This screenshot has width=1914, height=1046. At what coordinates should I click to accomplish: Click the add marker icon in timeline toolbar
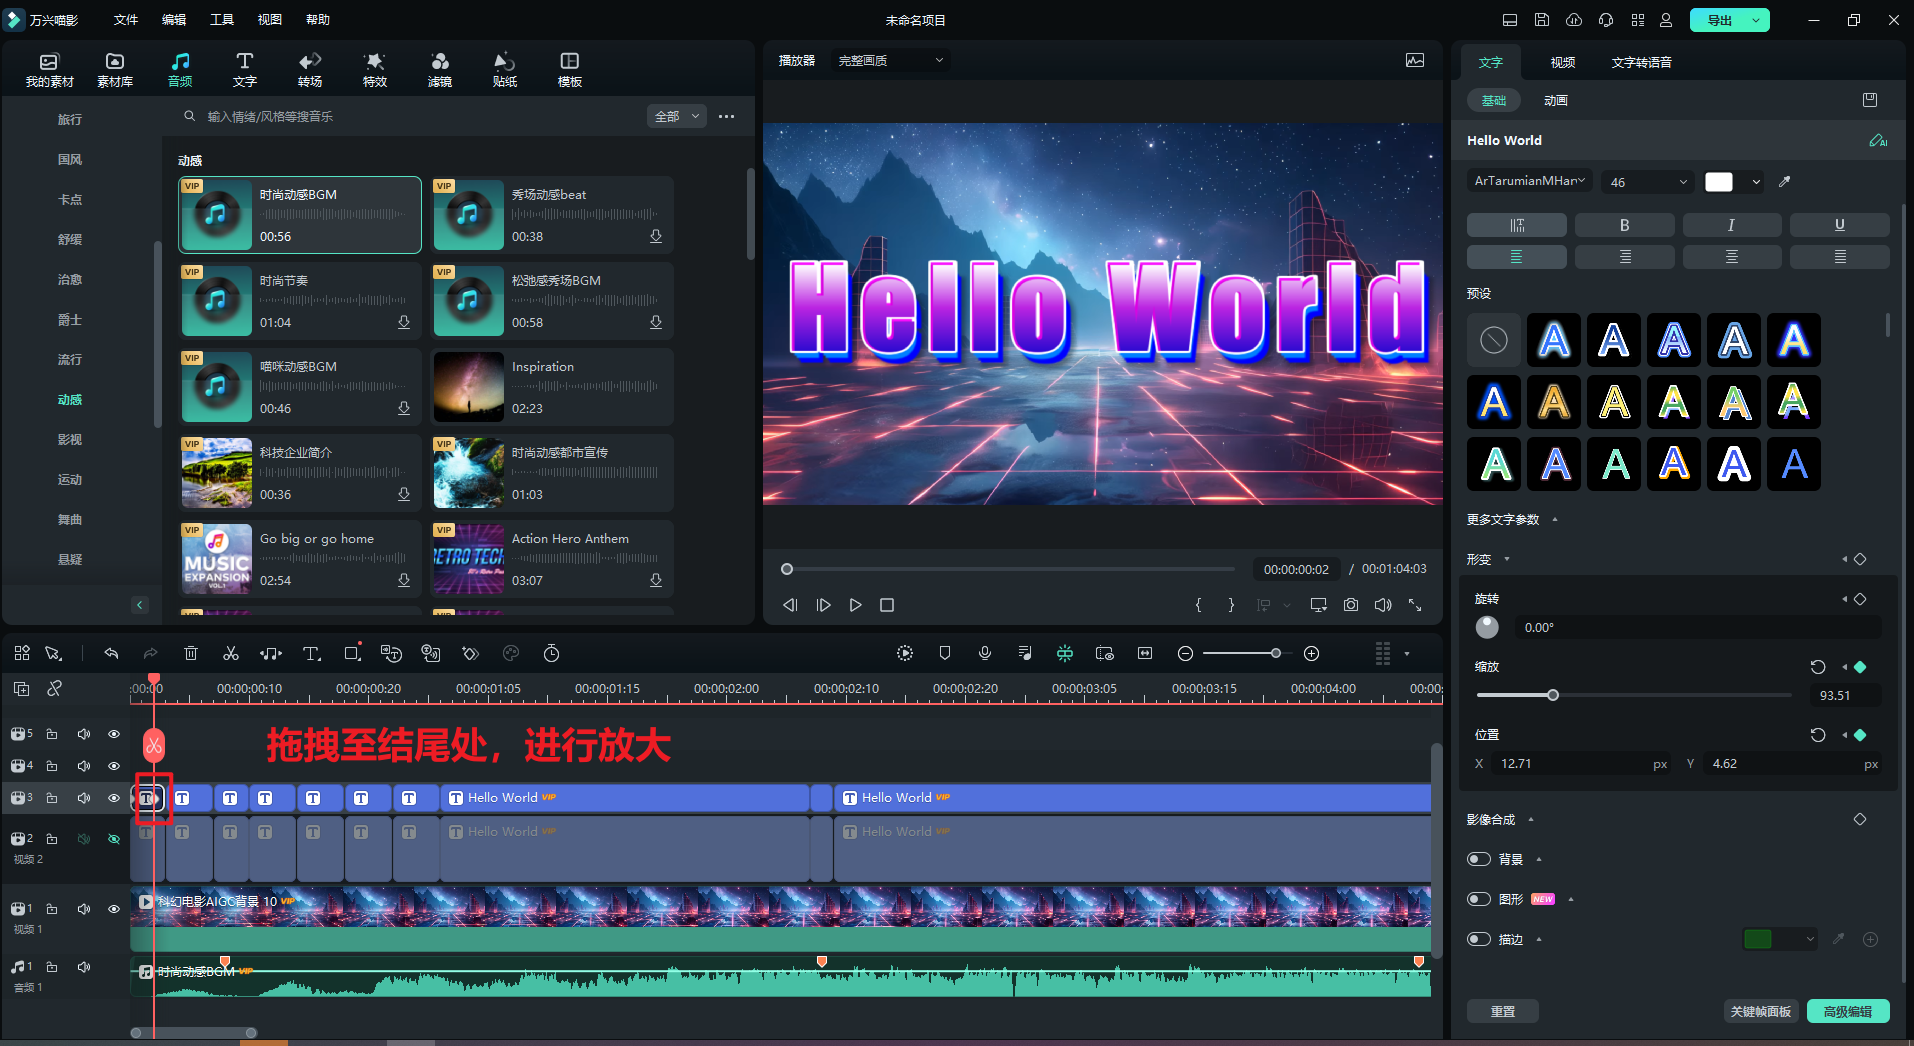945,653
